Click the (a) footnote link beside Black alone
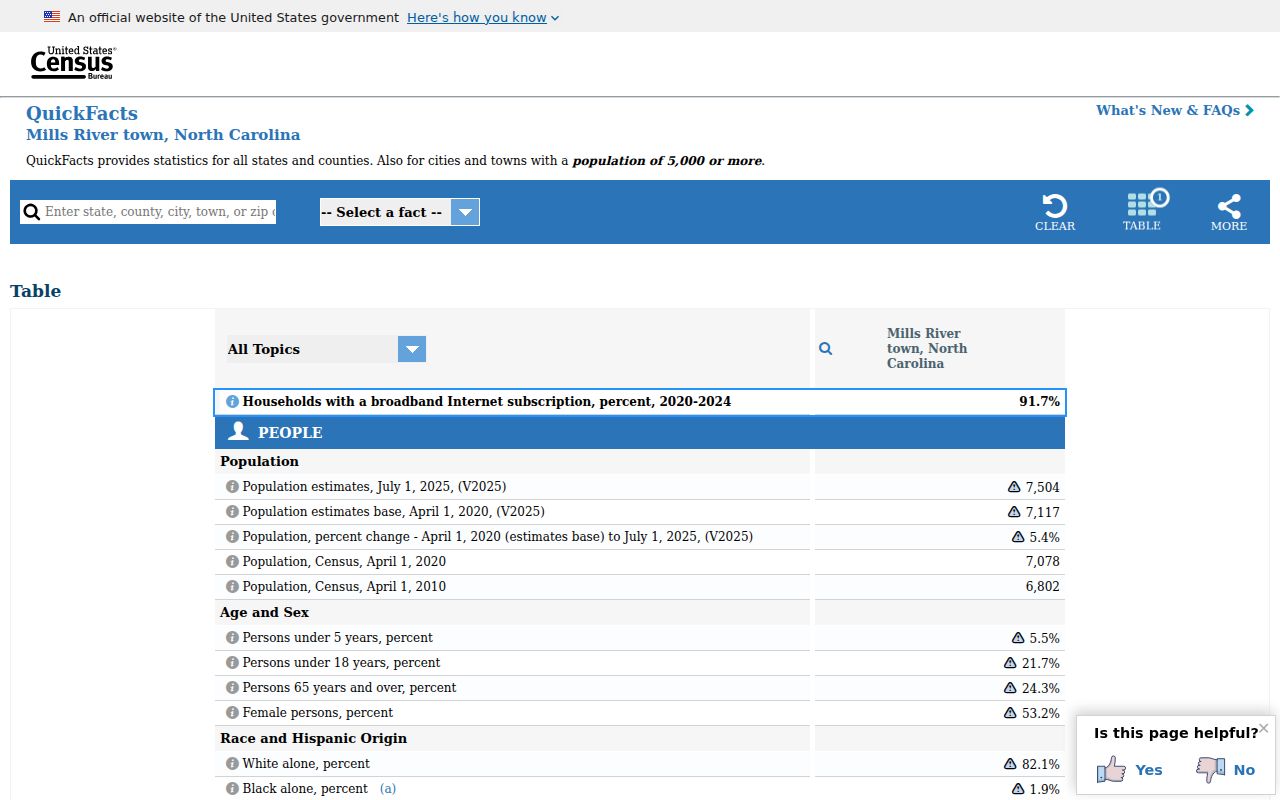The height and width of the screenshot is (800, 1280). (x=388, y=789)
